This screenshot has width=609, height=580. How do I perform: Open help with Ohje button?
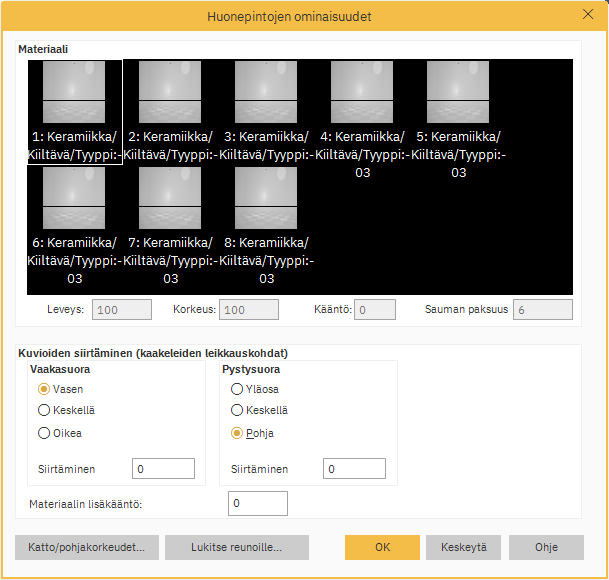pos(546,547)
